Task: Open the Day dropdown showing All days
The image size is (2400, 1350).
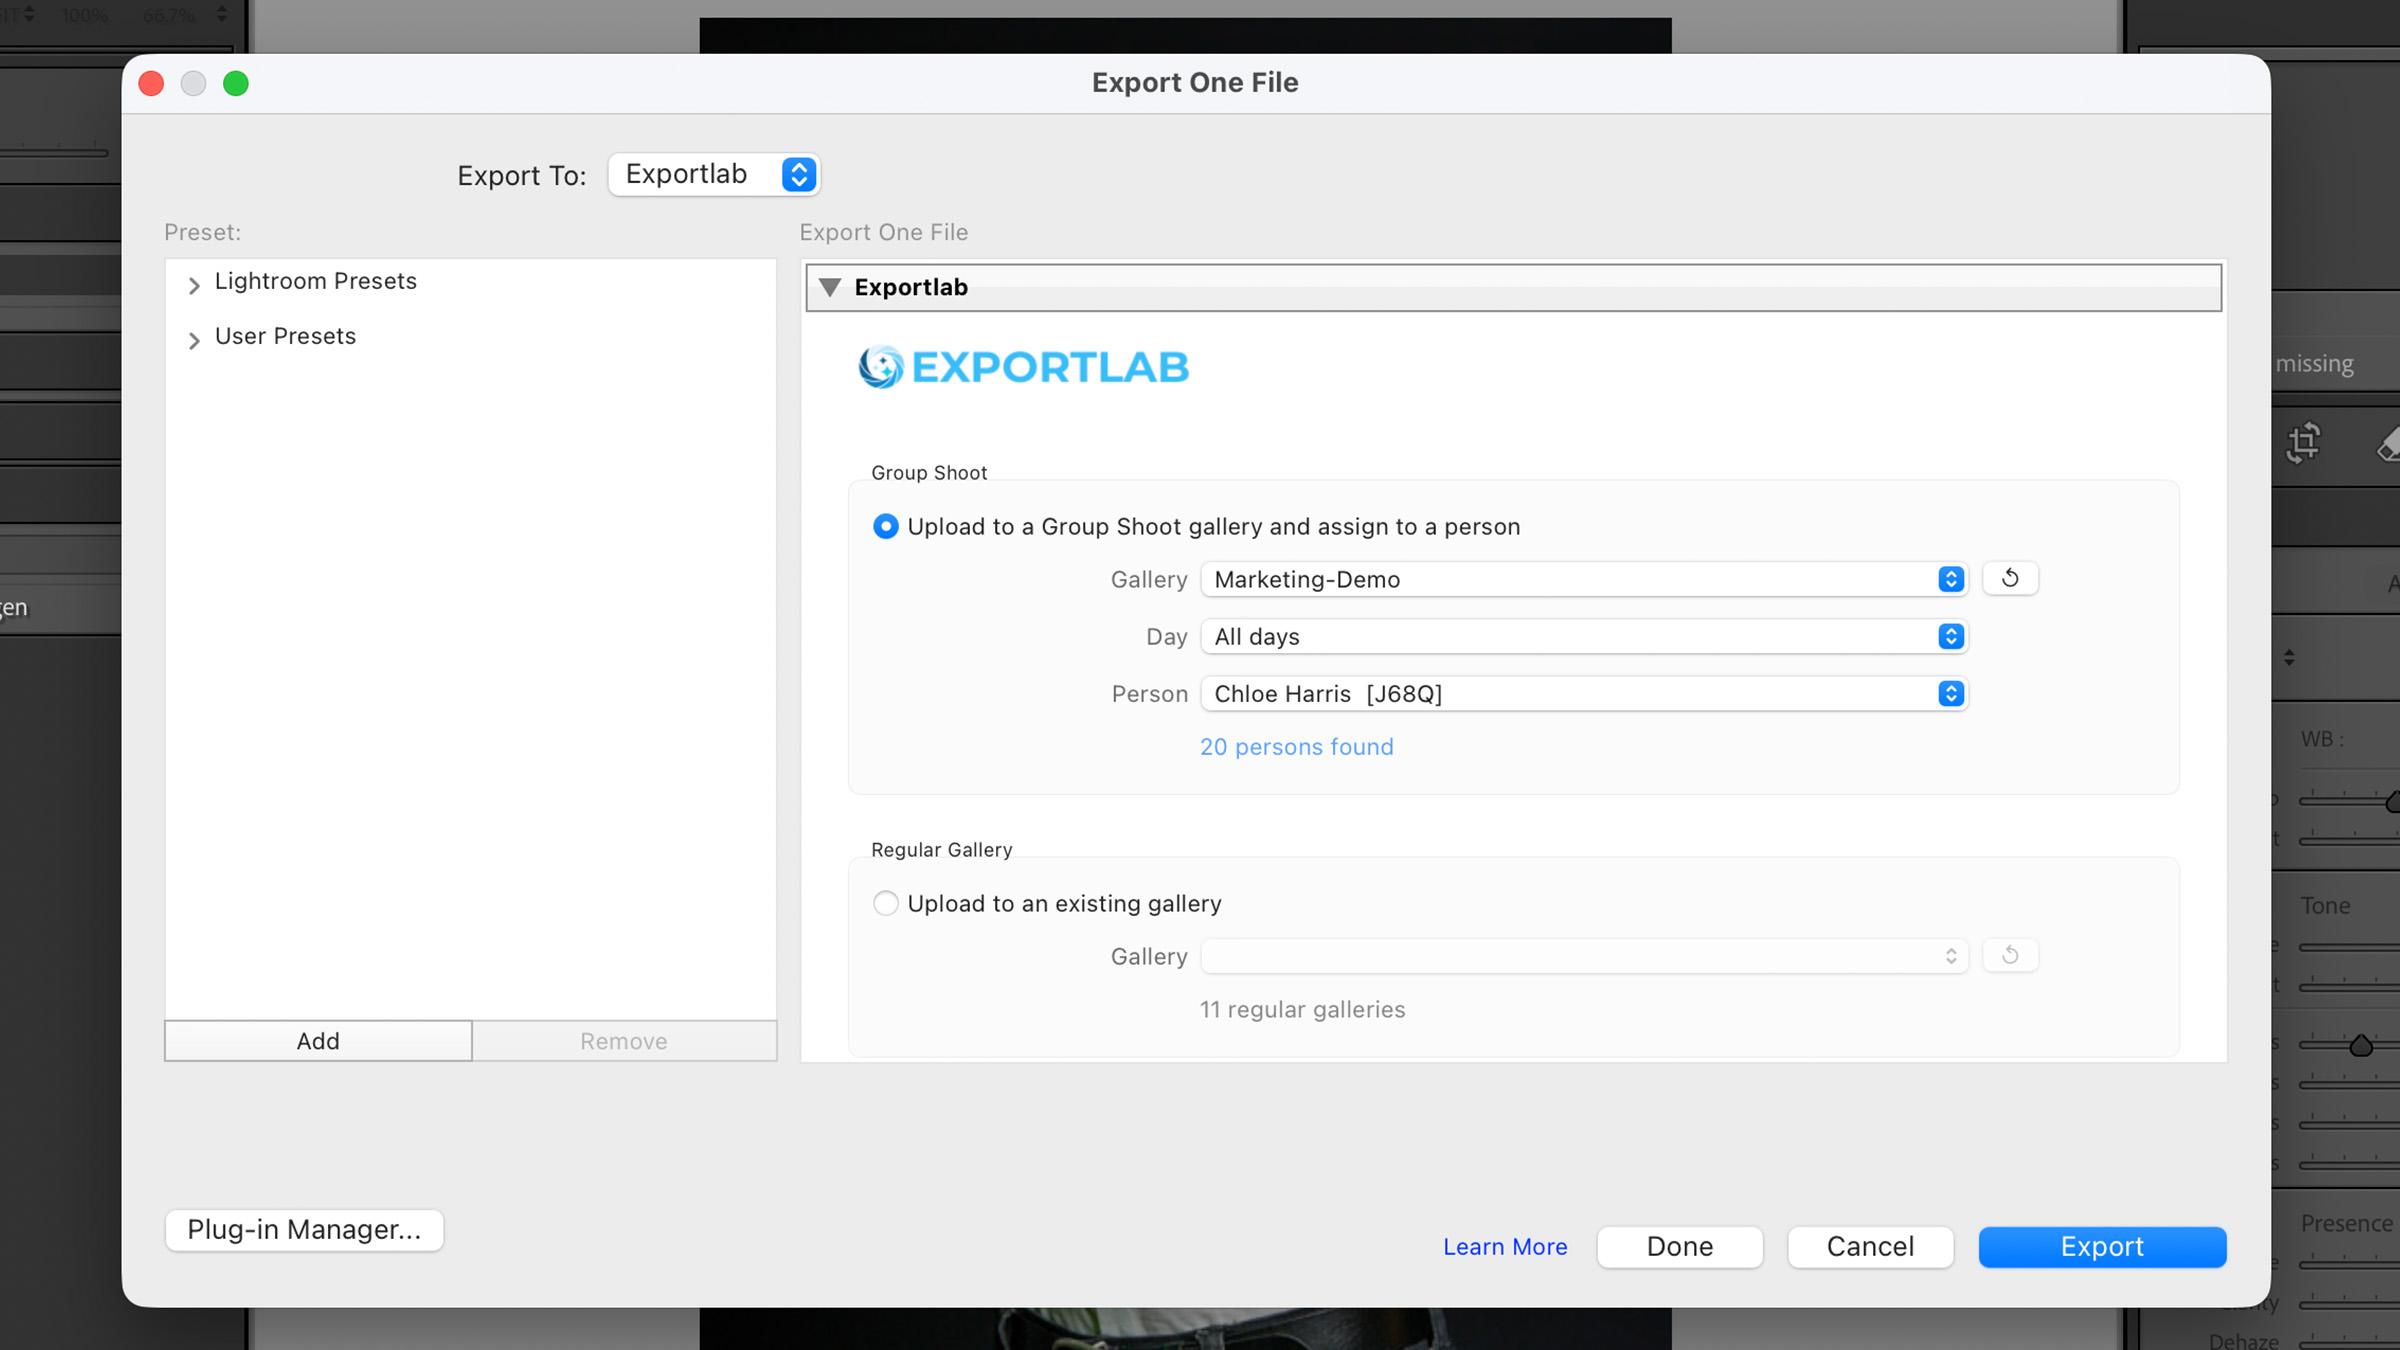Action: 1584,636
